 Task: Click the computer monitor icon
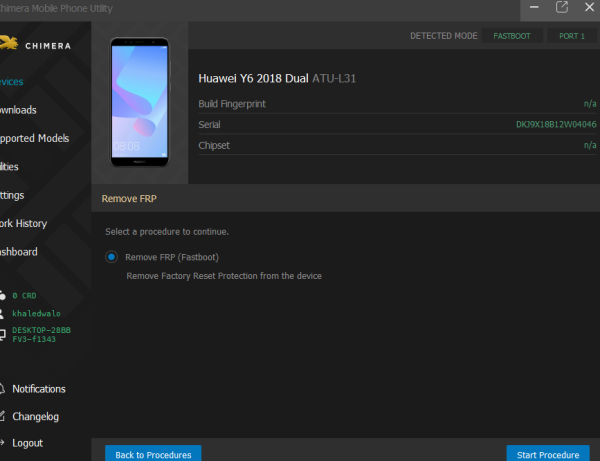click(2, 334)
